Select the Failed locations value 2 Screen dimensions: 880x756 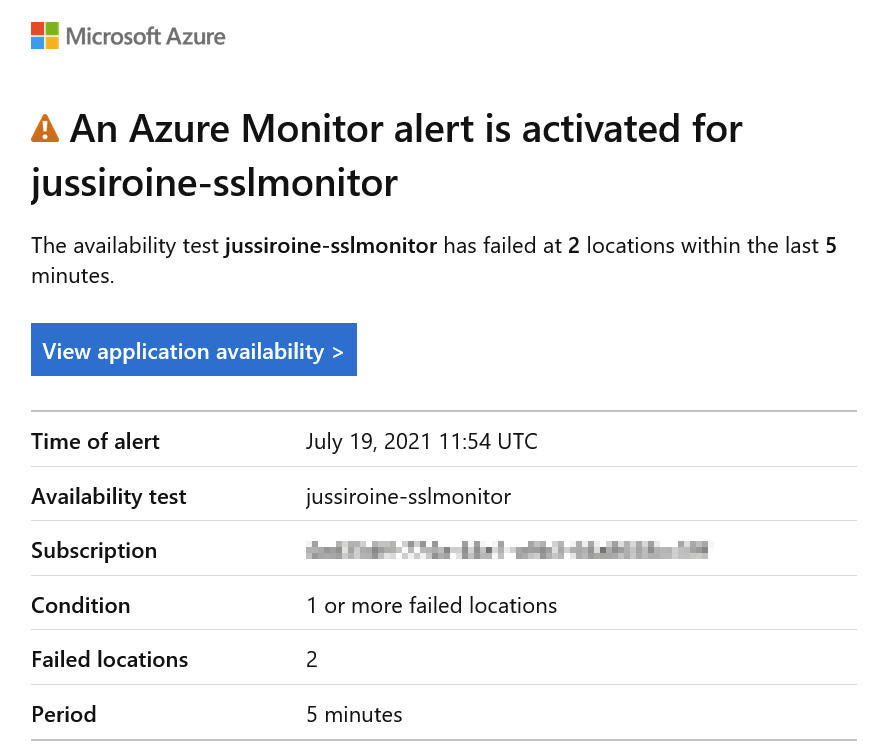click(312, 659)
